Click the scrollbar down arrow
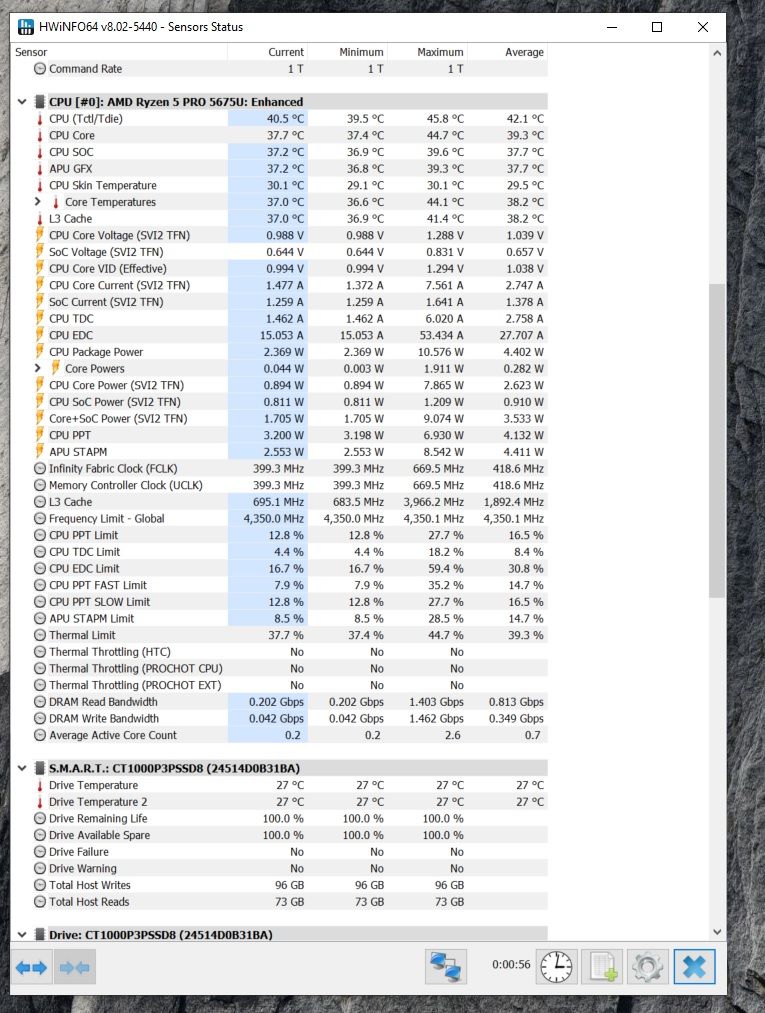The image size is (765, 1013). [x=717, y=932]
